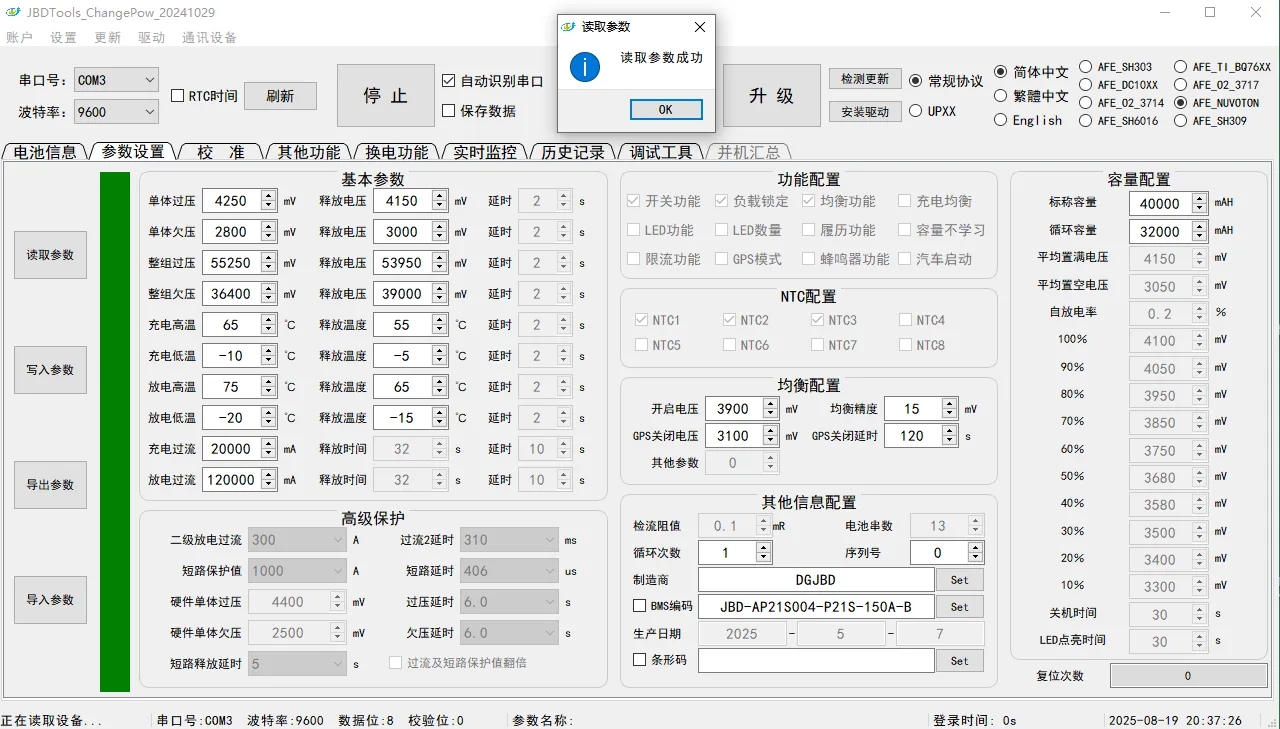Click Set next to the 制造商 field
Viewport: 1280px width, 729px height.
[959, 579]
